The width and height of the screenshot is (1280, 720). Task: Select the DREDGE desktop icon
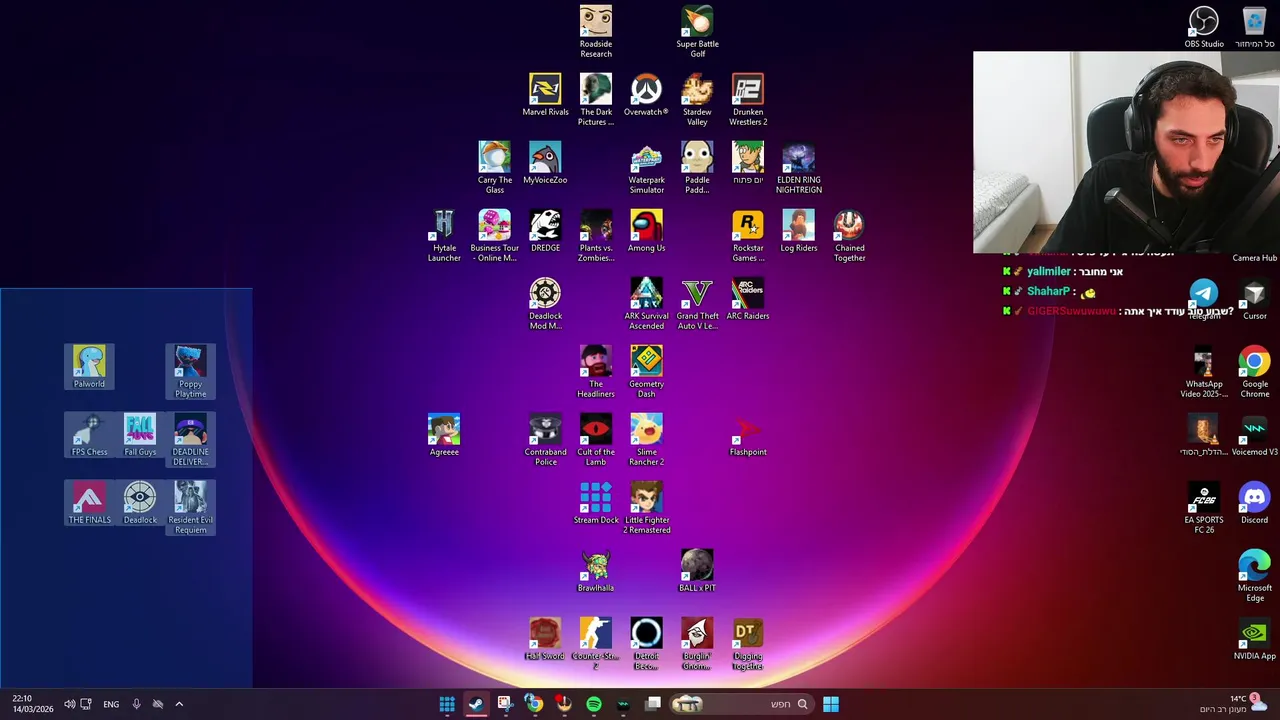(545, 231)
